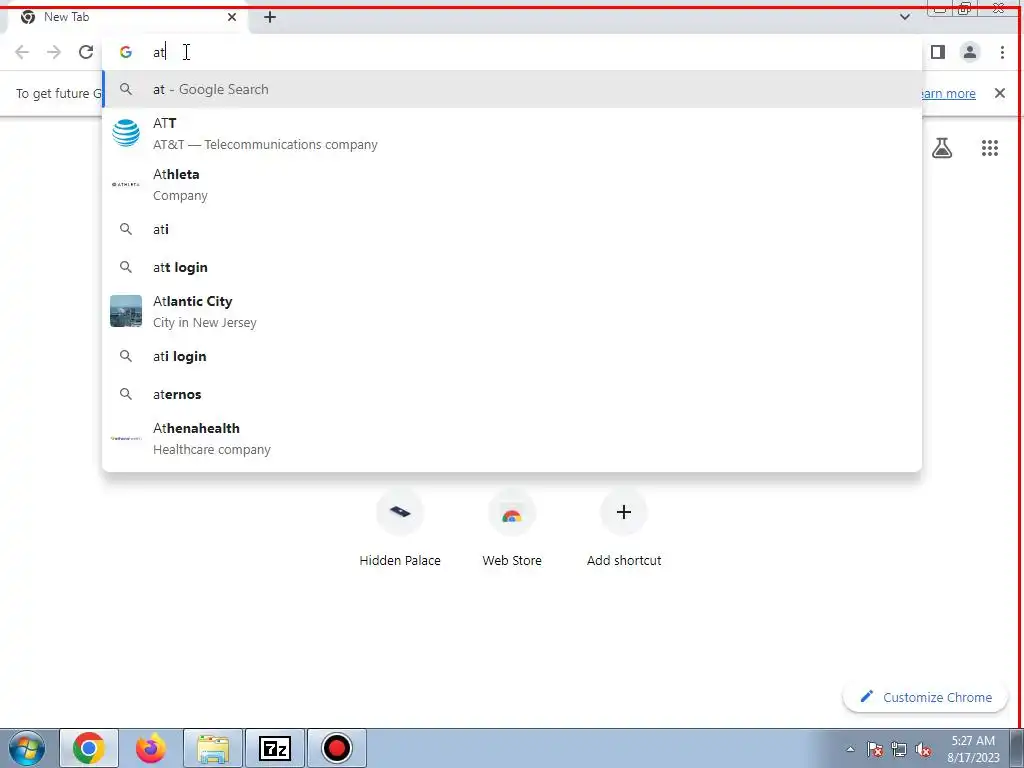Viewport: 1024px width, 768px height.
Task: Click the Atlantic City thumbnail image
Action: pos(126,311)
